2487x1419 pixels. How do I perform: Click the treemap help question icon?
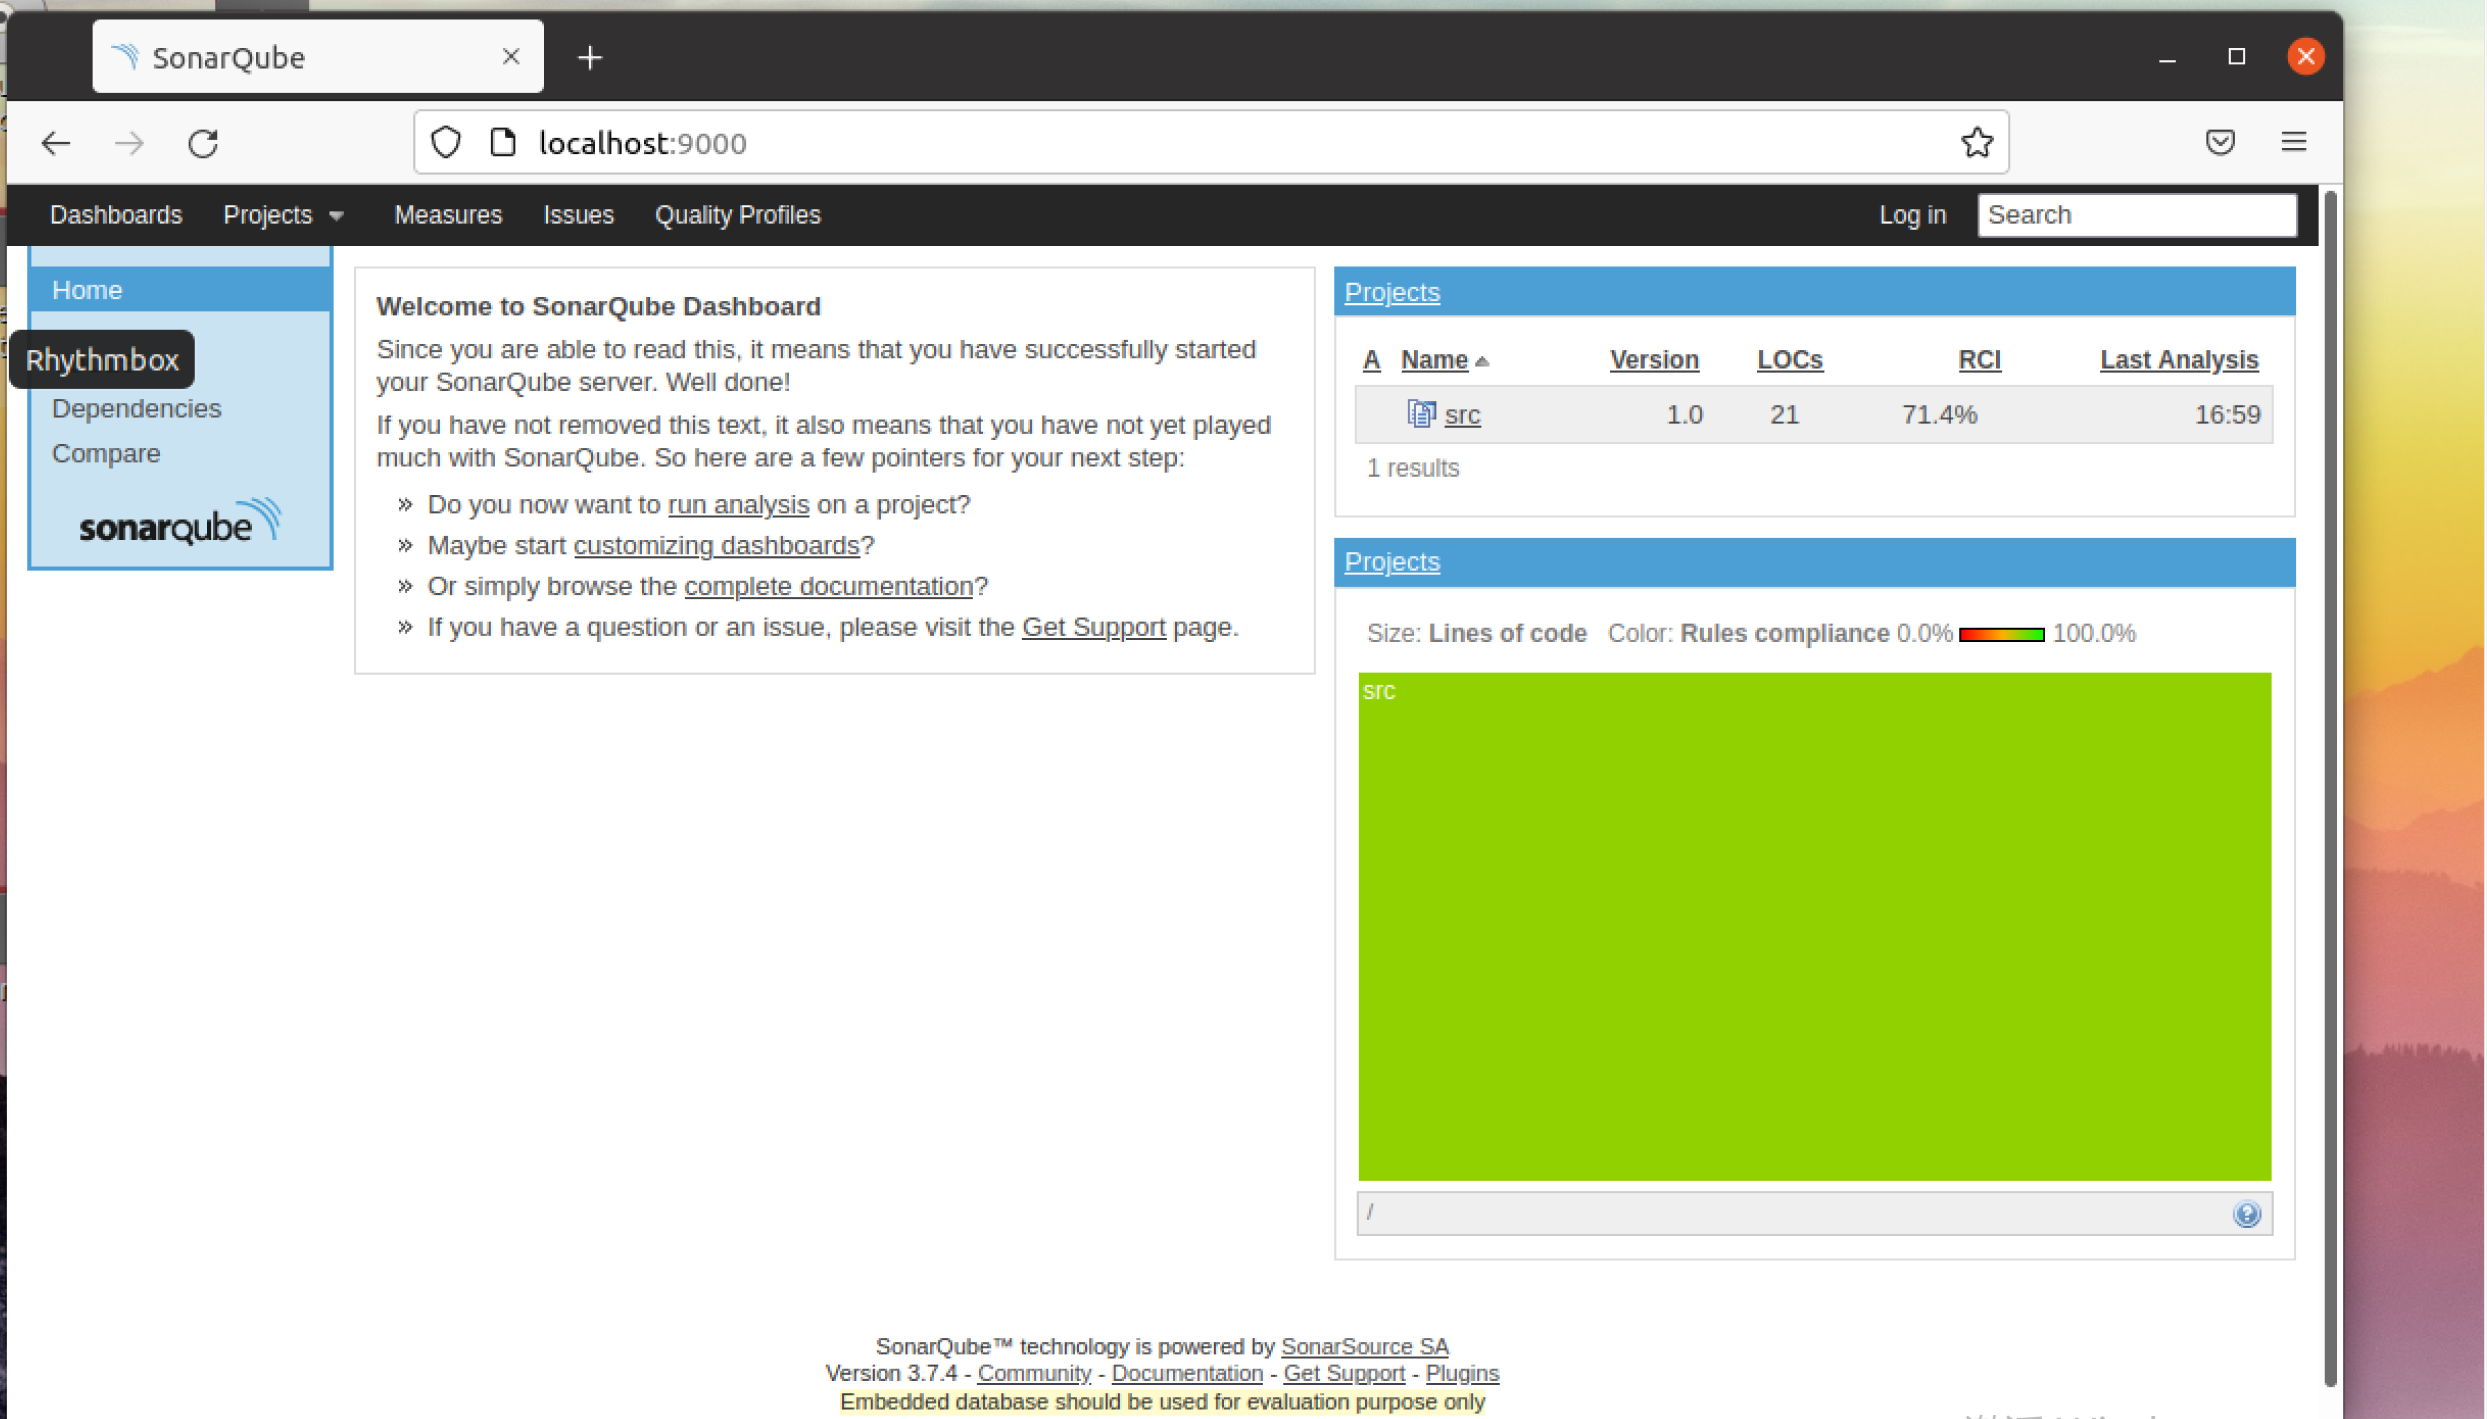pos(2247,1213)
